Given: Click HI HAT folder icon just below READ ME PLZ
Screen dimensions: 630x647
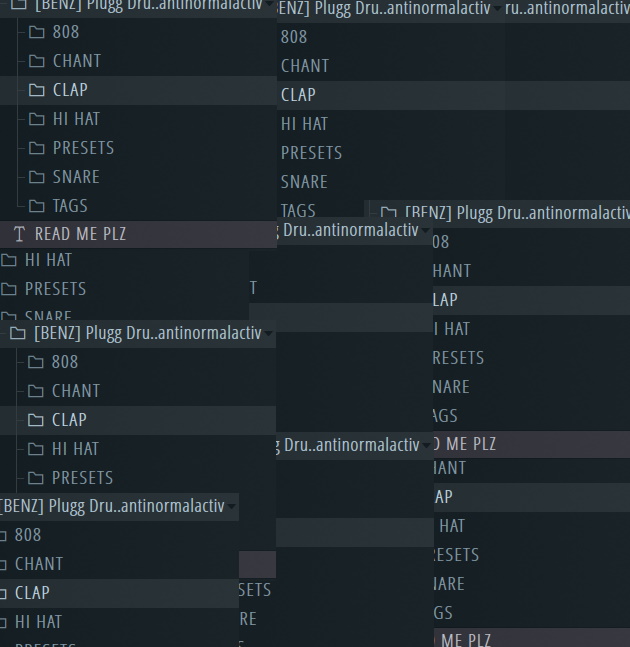Looking at the screenshot, I should 9,260.
